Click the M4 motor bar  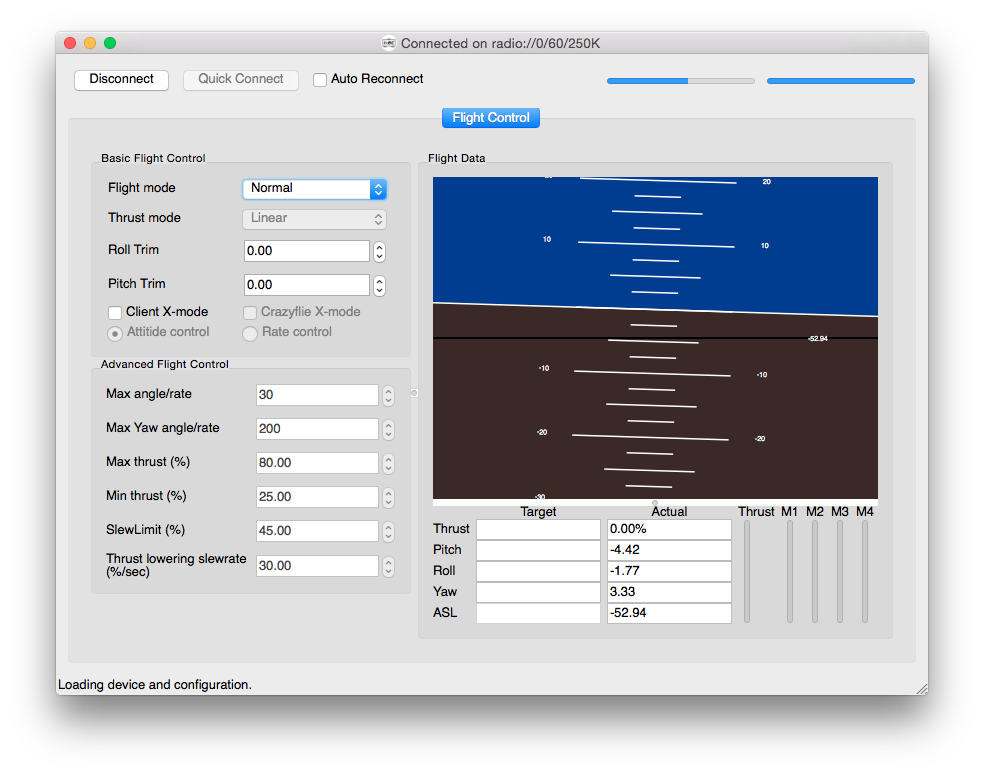[865, 572]
